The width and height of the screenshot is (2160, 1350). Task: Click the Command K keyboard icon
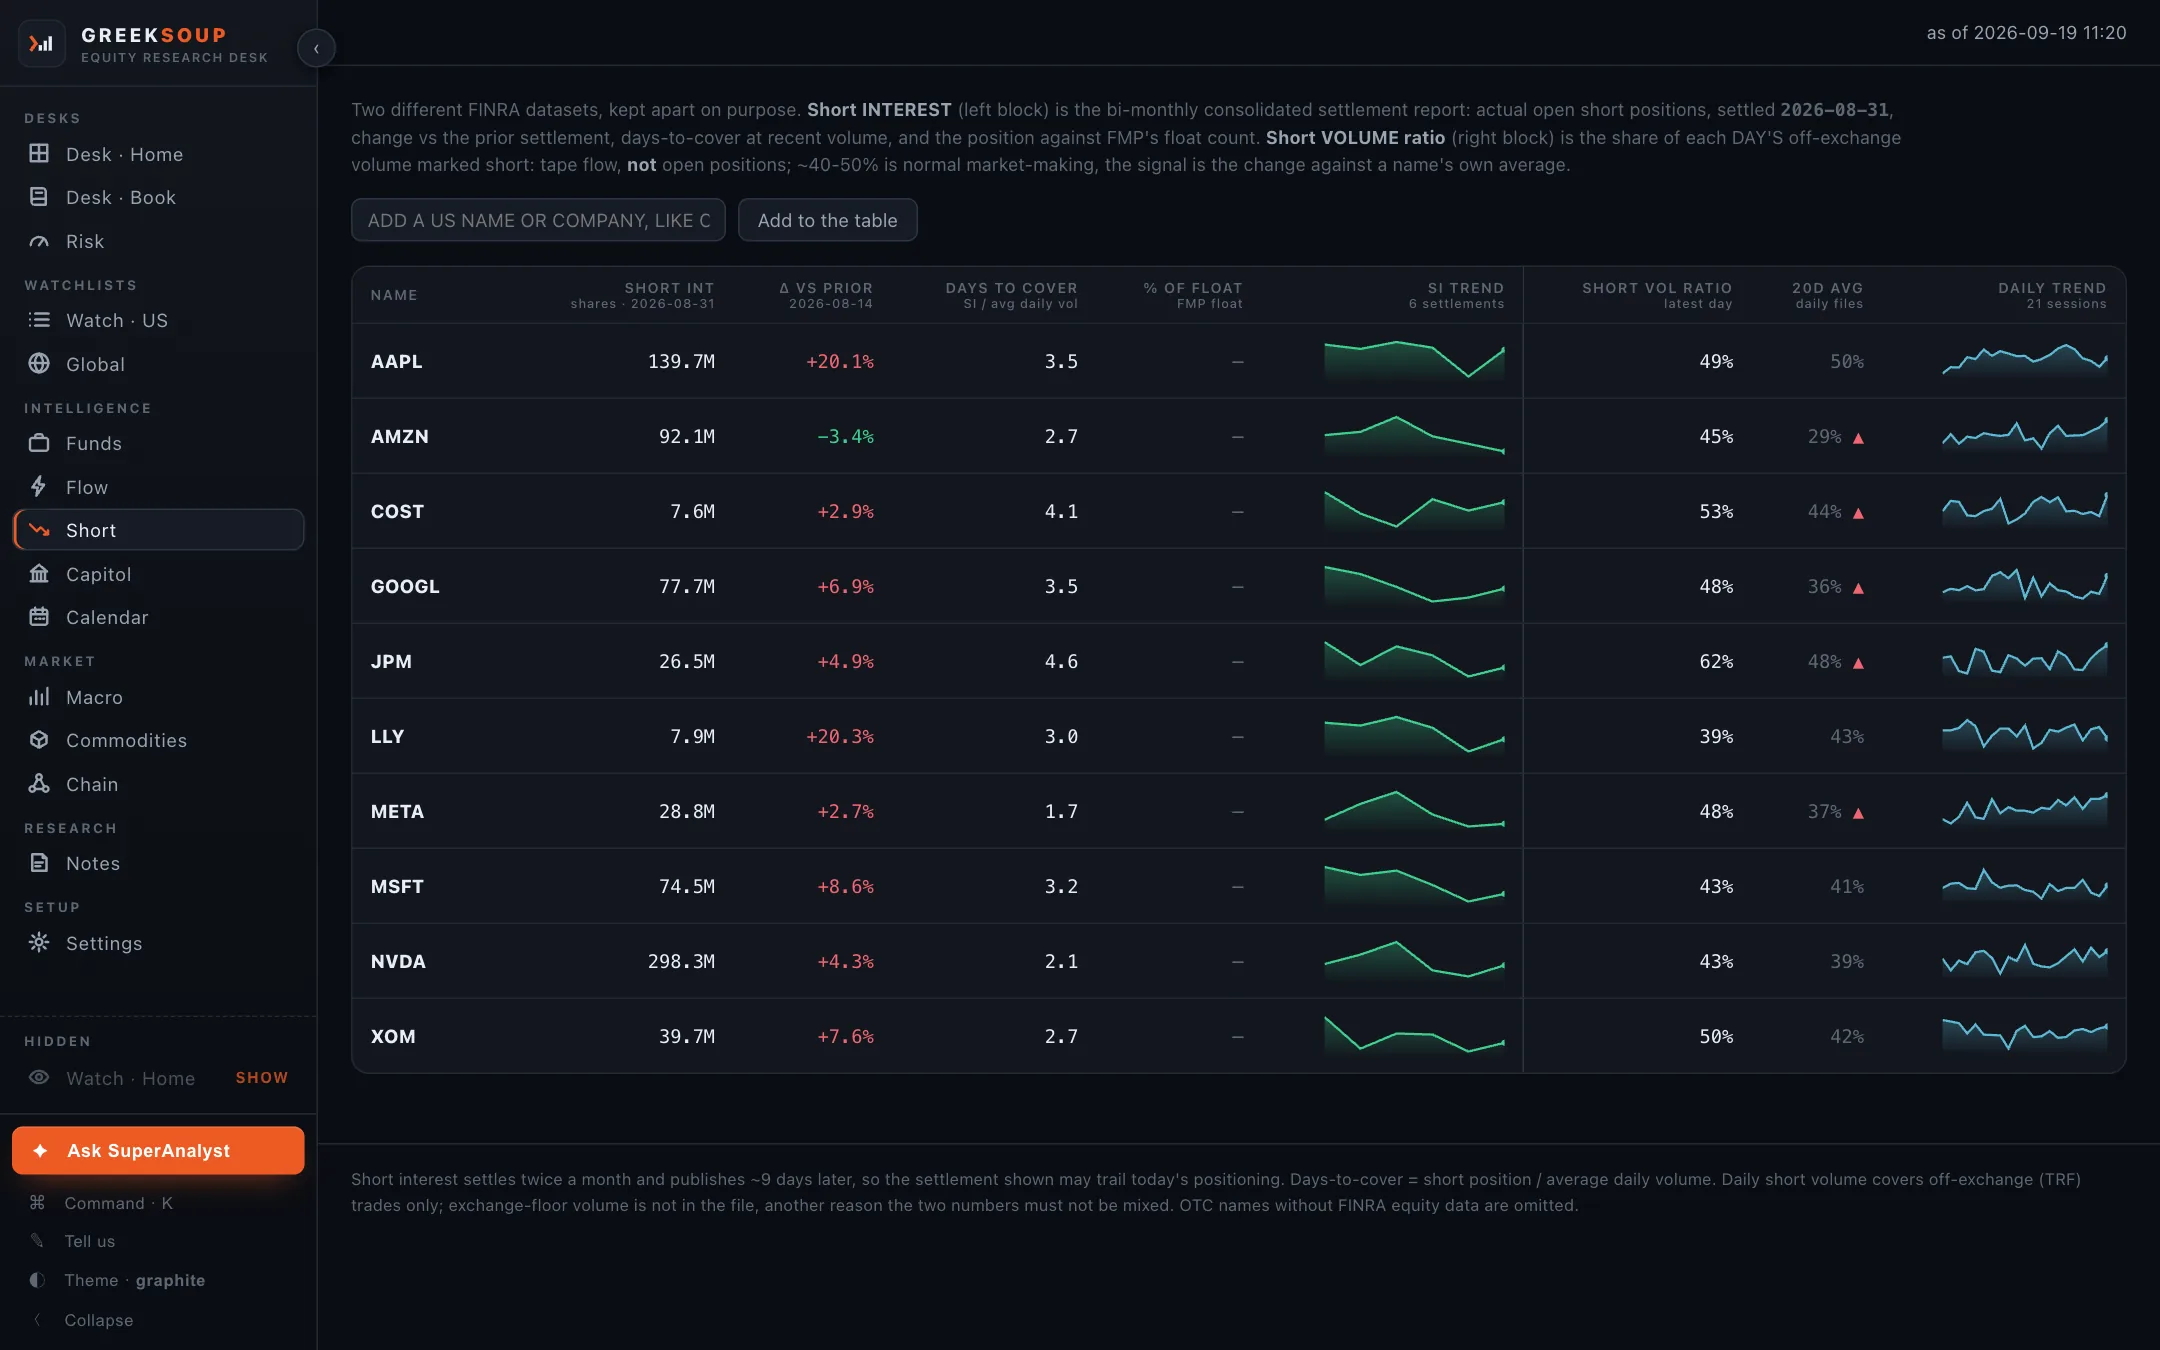pos(37,1203)
